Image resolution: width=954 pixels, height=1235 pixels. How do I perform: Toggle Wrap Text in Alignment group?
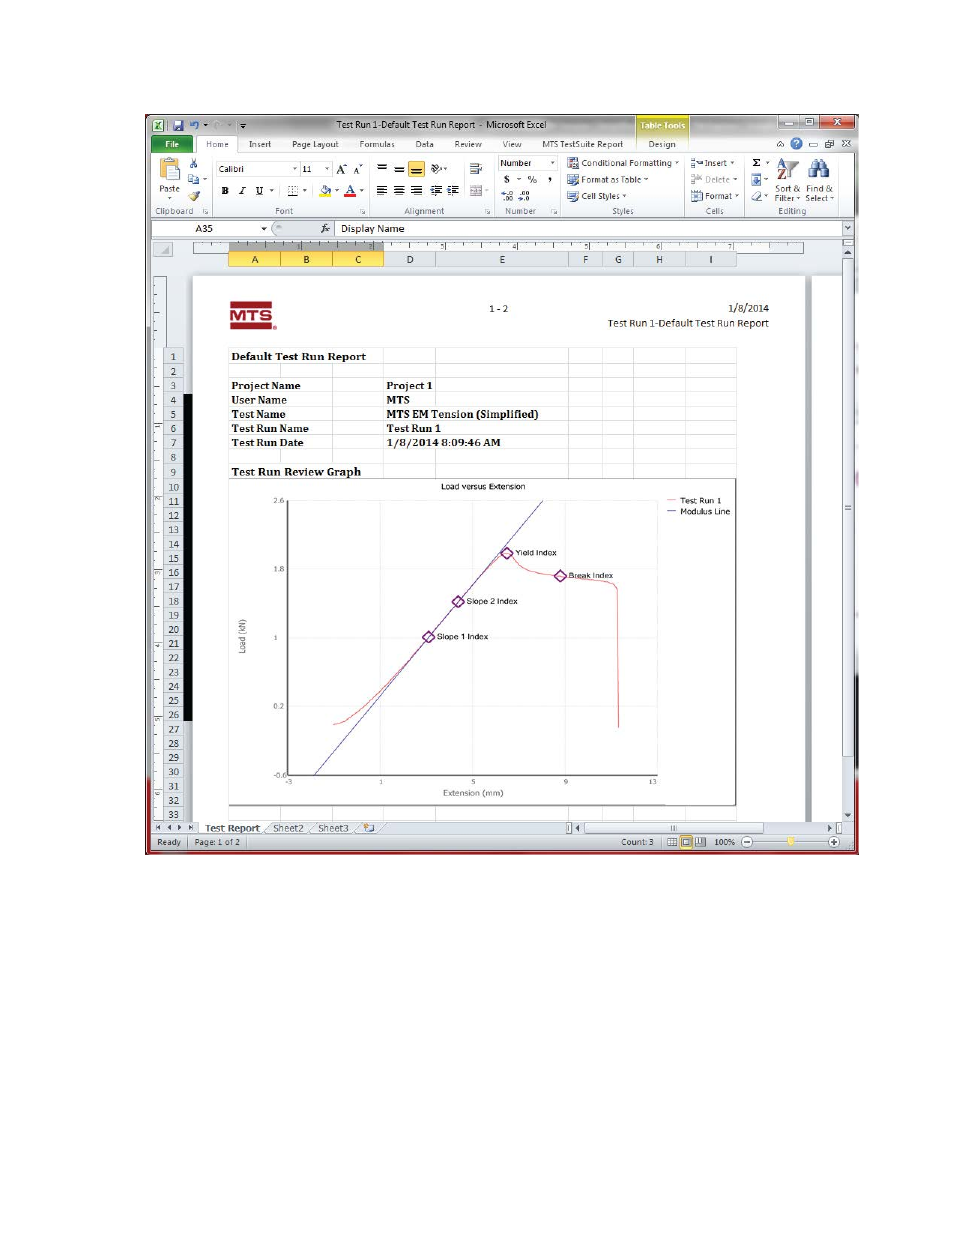[476, 168]
